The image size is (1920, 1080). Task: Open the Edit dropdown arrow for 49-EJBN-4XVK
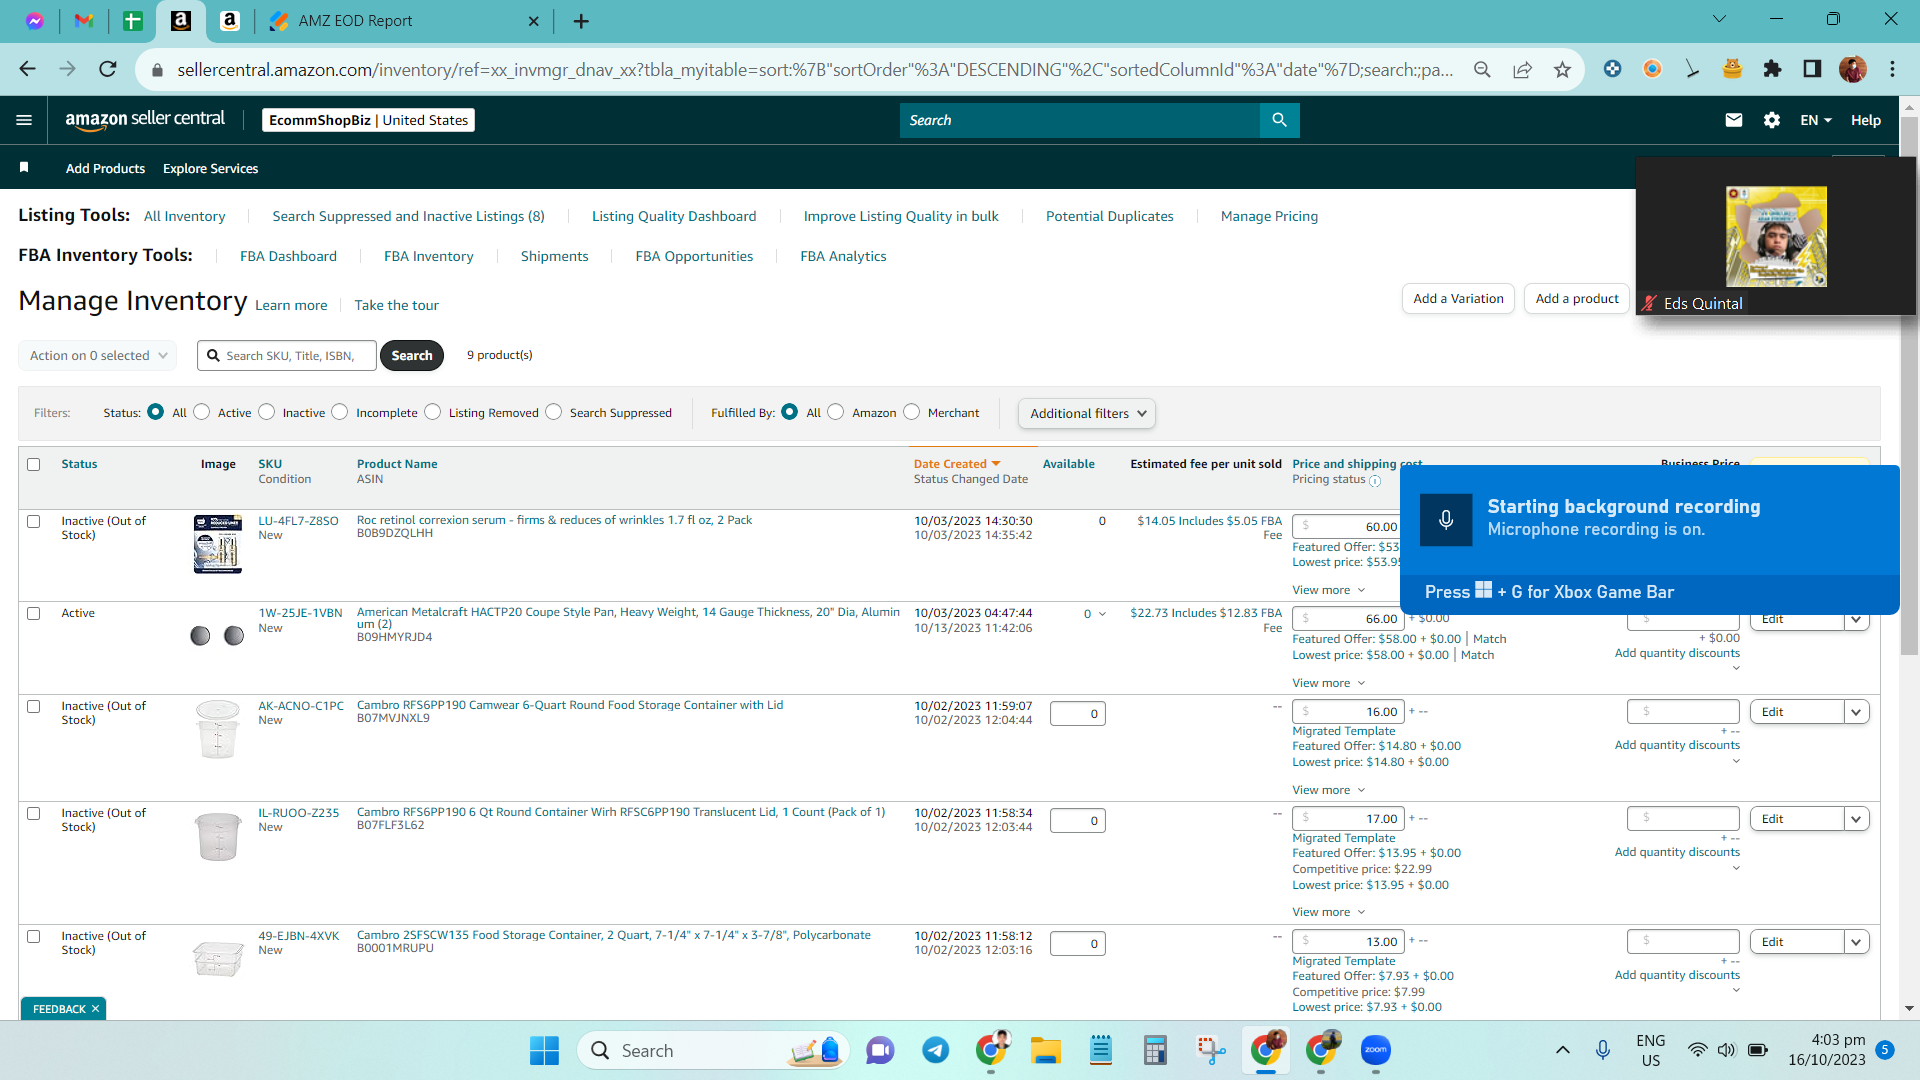pos(1857,942)
